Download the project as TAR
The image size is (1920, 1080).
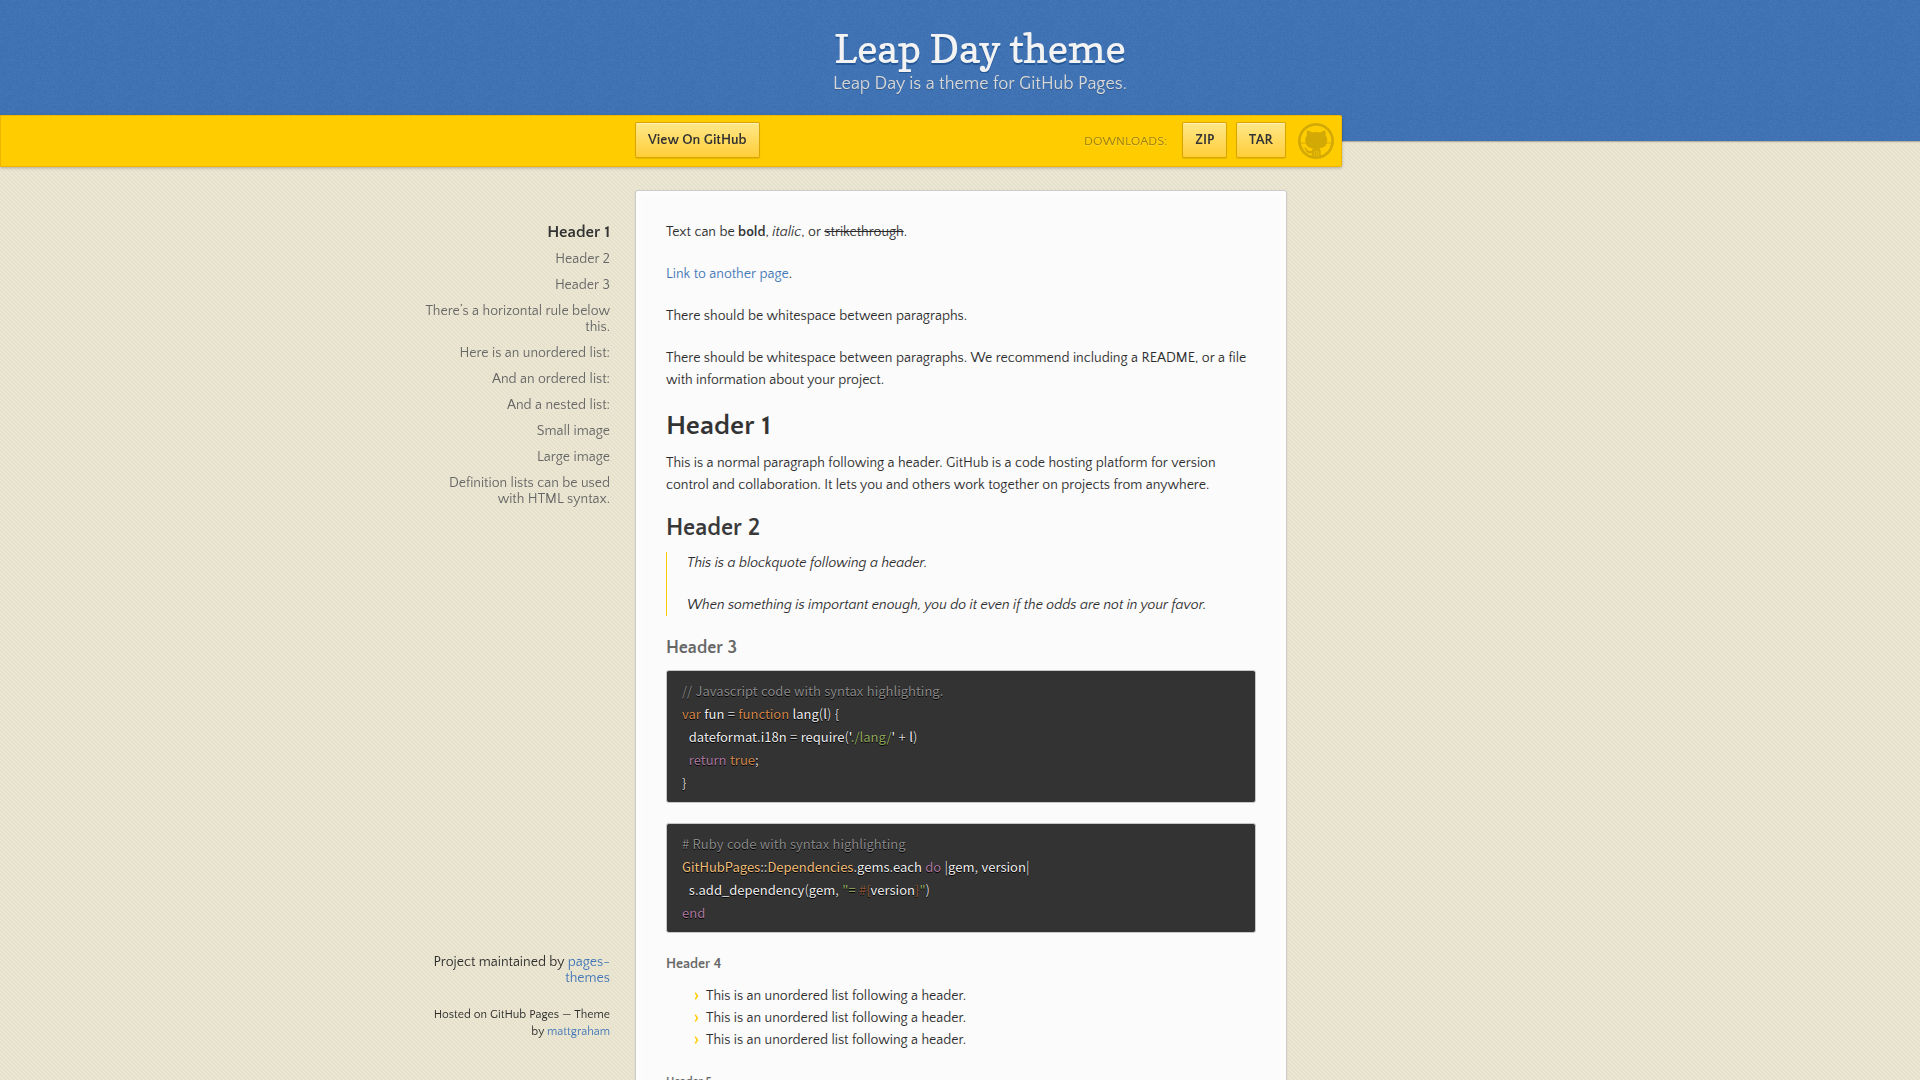point(1260,140)
